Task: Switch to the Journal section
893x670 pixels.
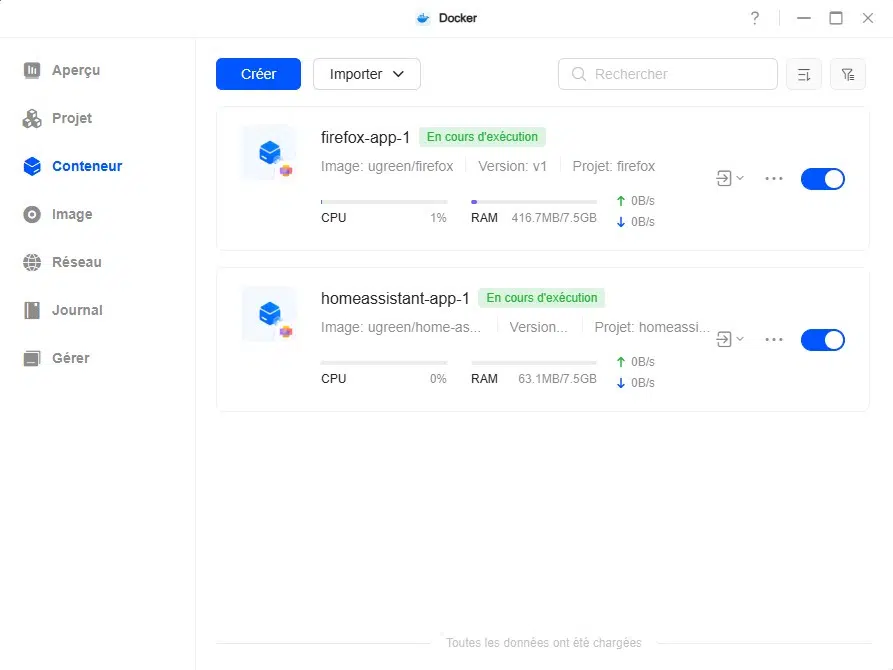Action: [x=77, y=310]
